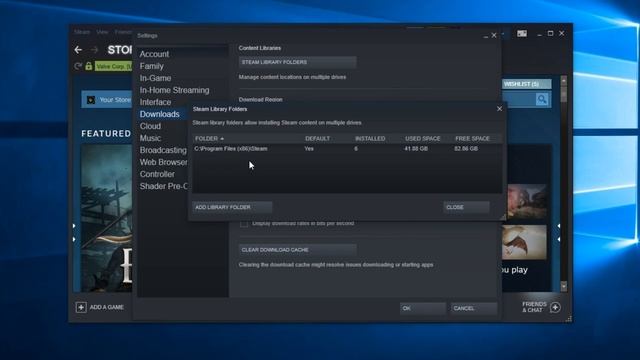
Task: Open the Cloud settings category
Action: click(150, 126)
